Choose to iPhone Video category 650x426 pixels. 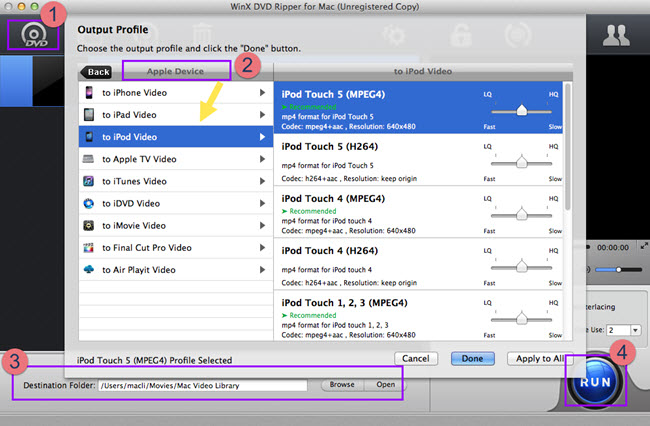[x=176, y=92]
